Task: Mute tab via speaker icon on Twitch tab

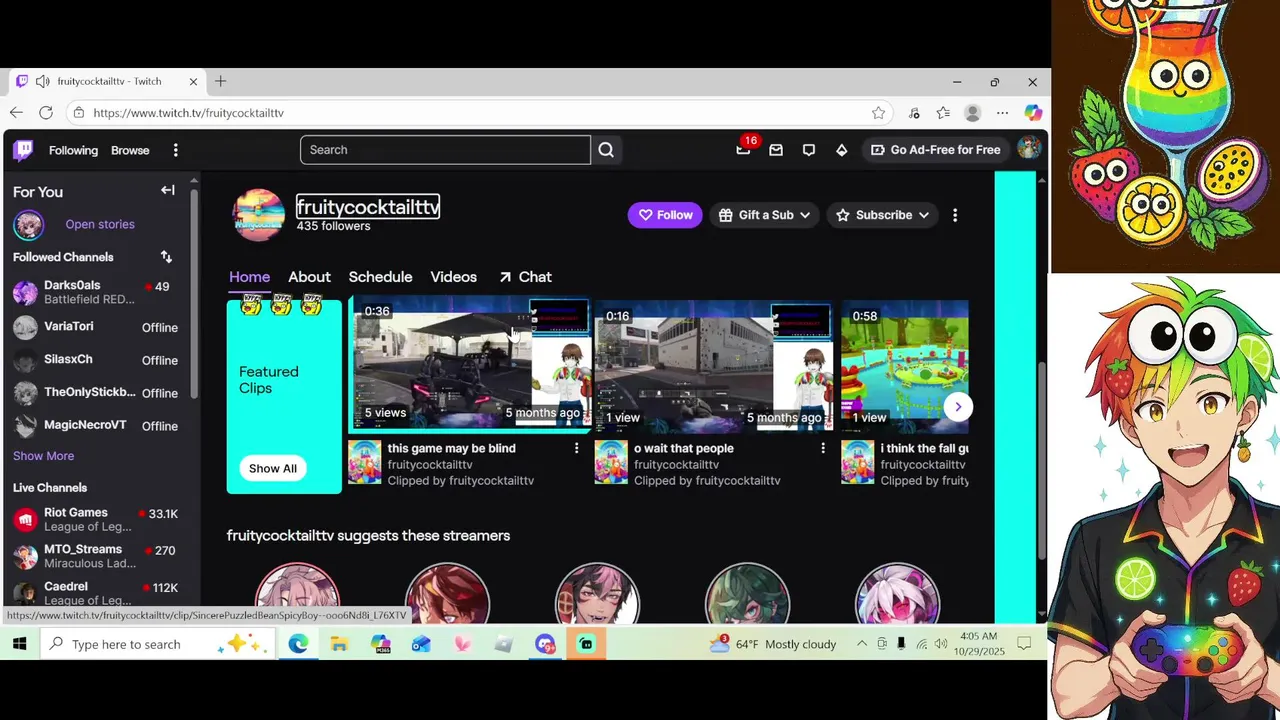Action: pyautogui.click(x=42, y=81)
